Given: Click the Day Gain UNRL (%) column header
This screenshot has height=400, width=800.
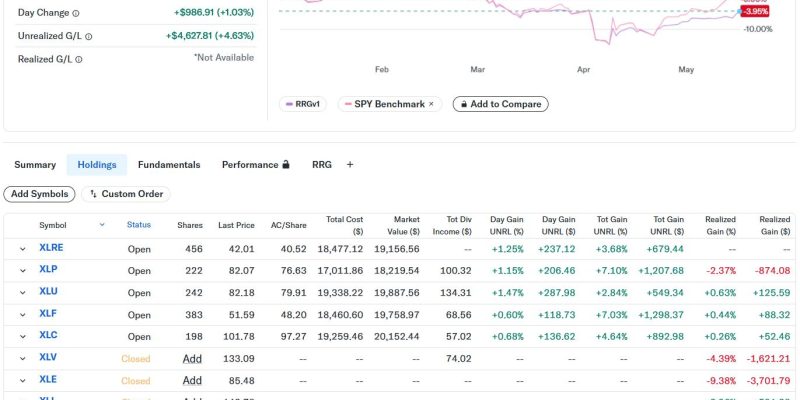Looking at the screenshot, I should pyautogui.click(x=506, y=226).
